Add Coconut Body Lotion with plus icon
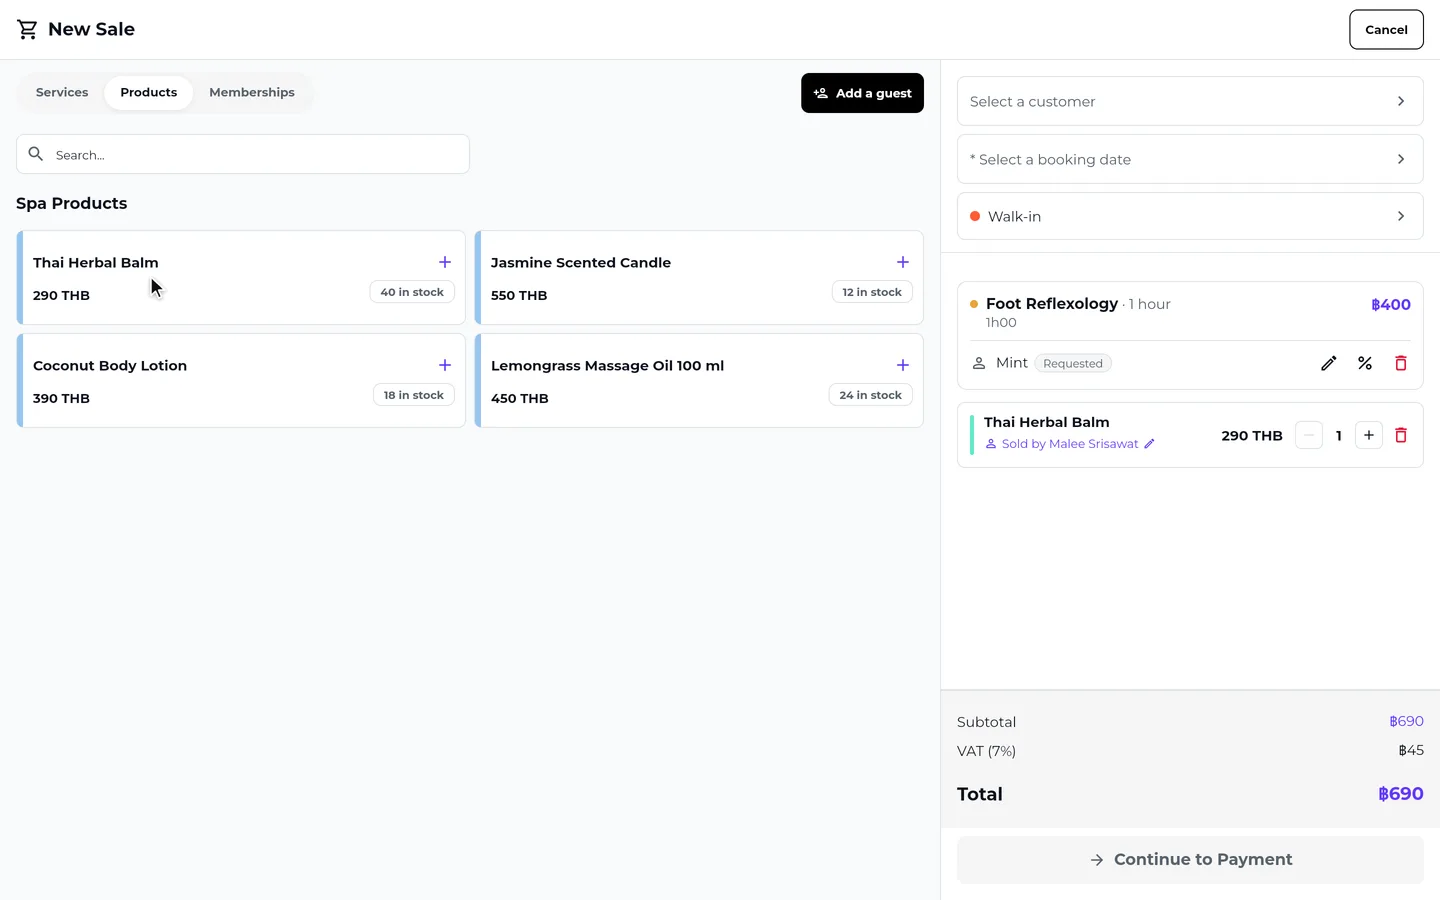 coord(445,365)
